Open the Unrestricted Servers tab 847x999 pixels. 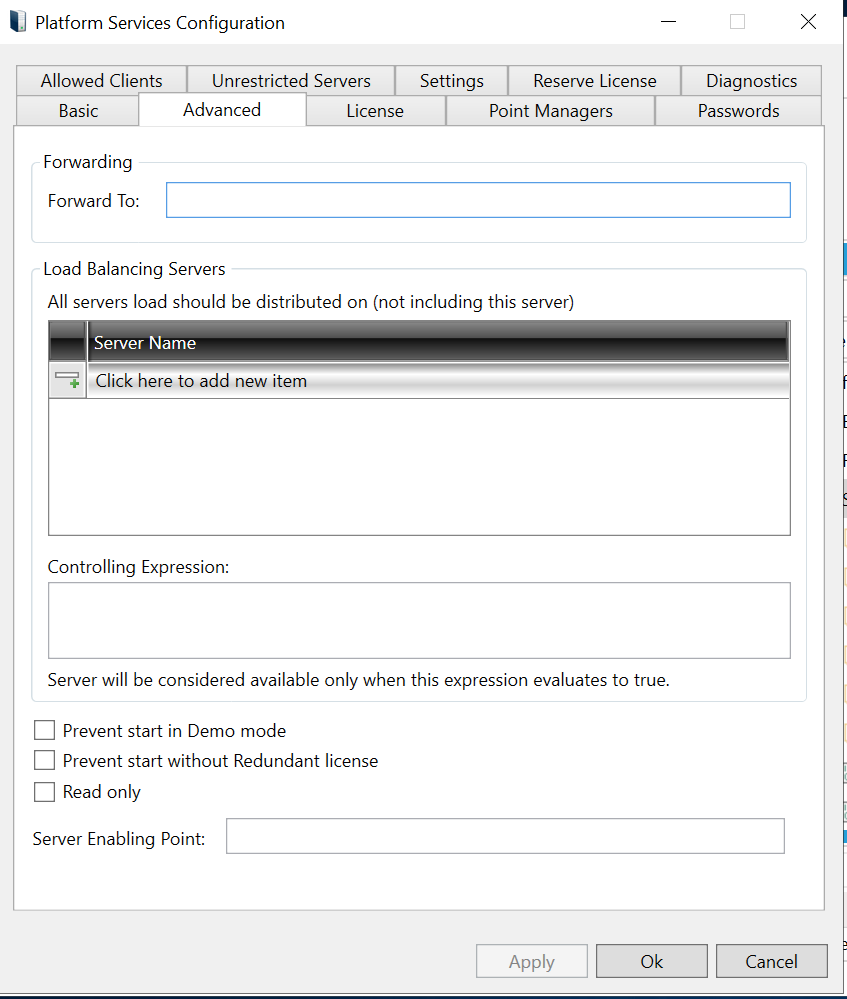[x=291, y=81]
